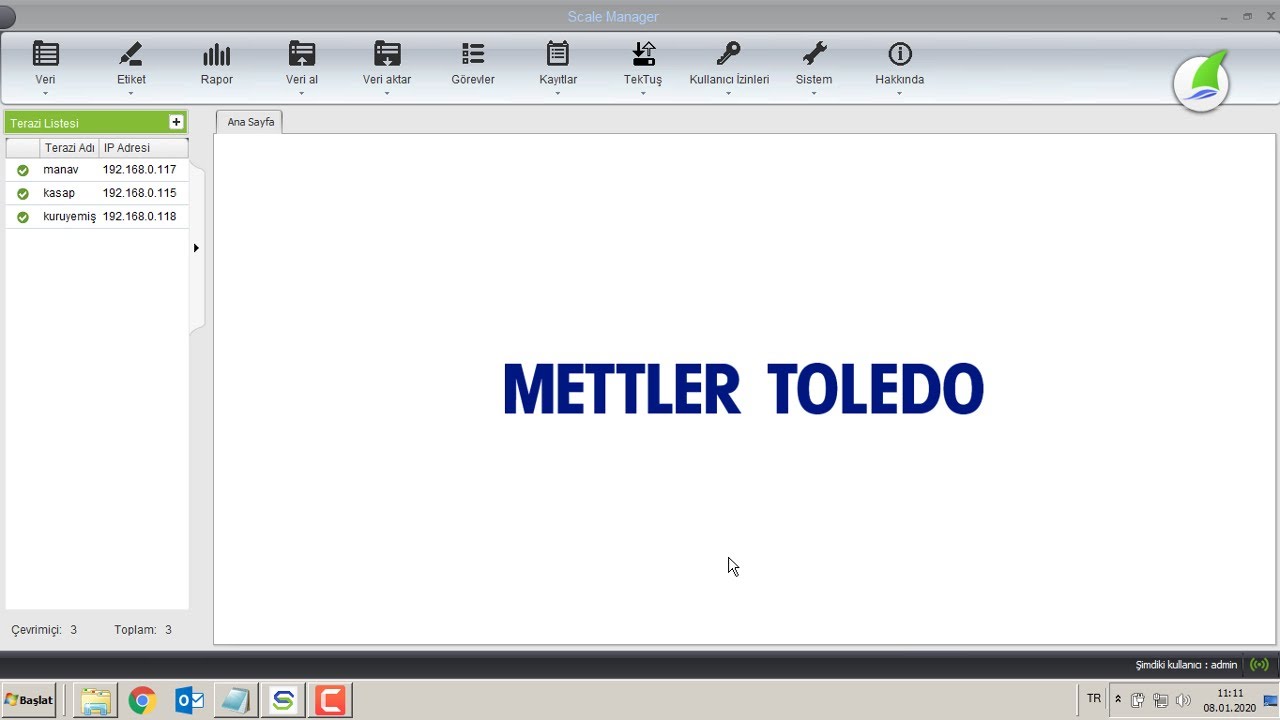This screenshot has height=720, width=1280.
Task: Expand the Sistem dropdown arrow
Action: 814,94
